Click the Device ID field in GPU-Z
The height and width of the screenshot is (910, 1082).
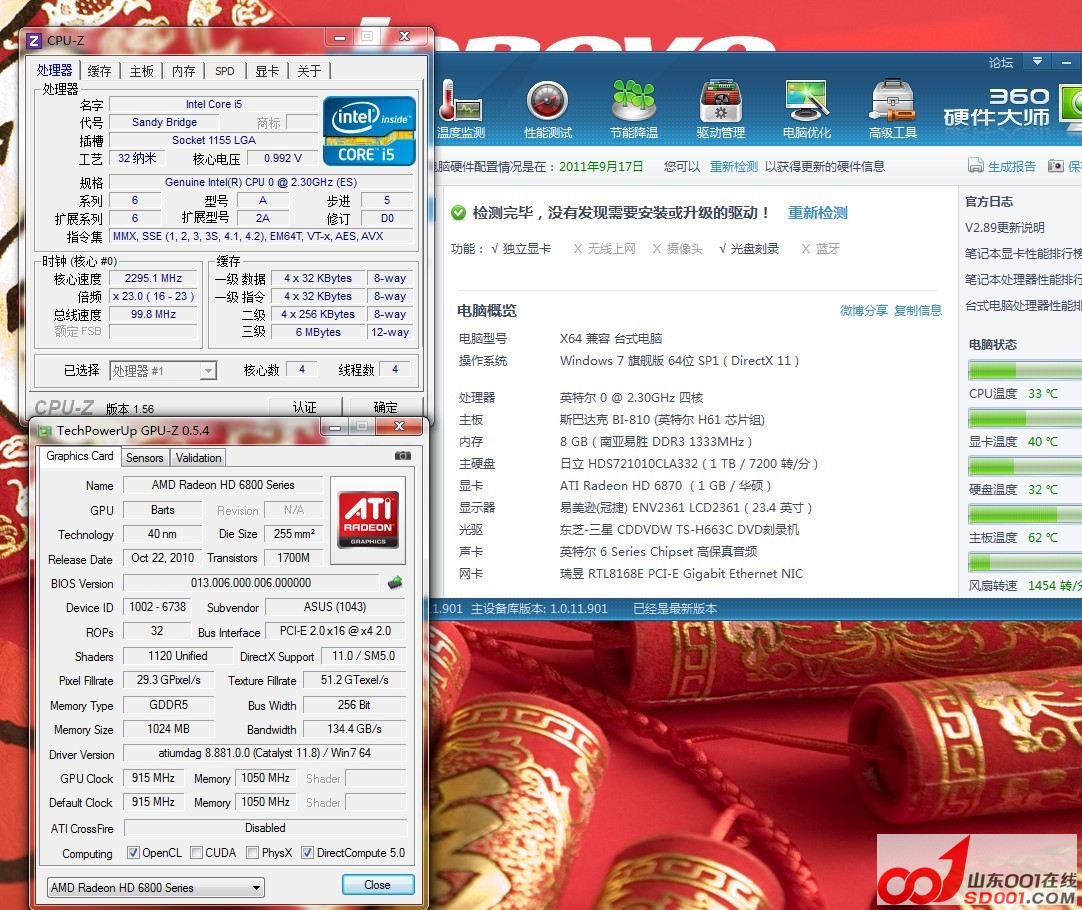coord(157,607)
